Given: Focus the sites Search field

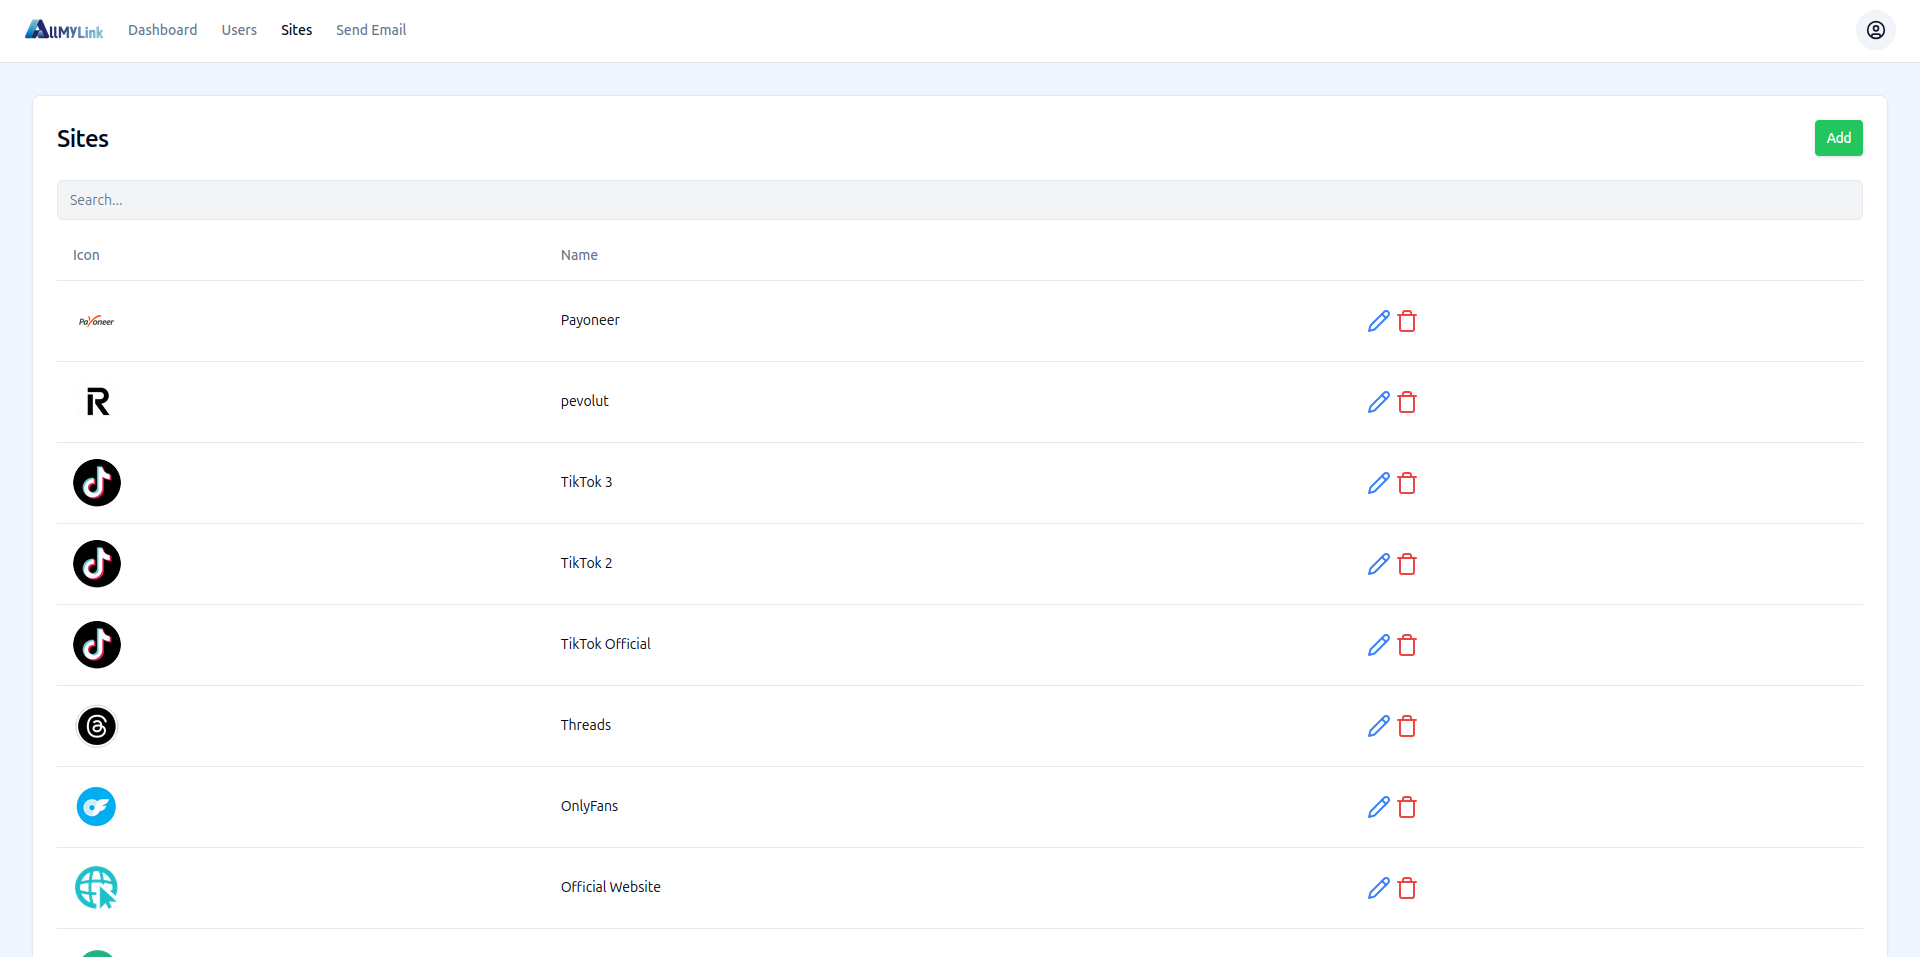Looking at the screenshot, I should click(x=959, y=200).
